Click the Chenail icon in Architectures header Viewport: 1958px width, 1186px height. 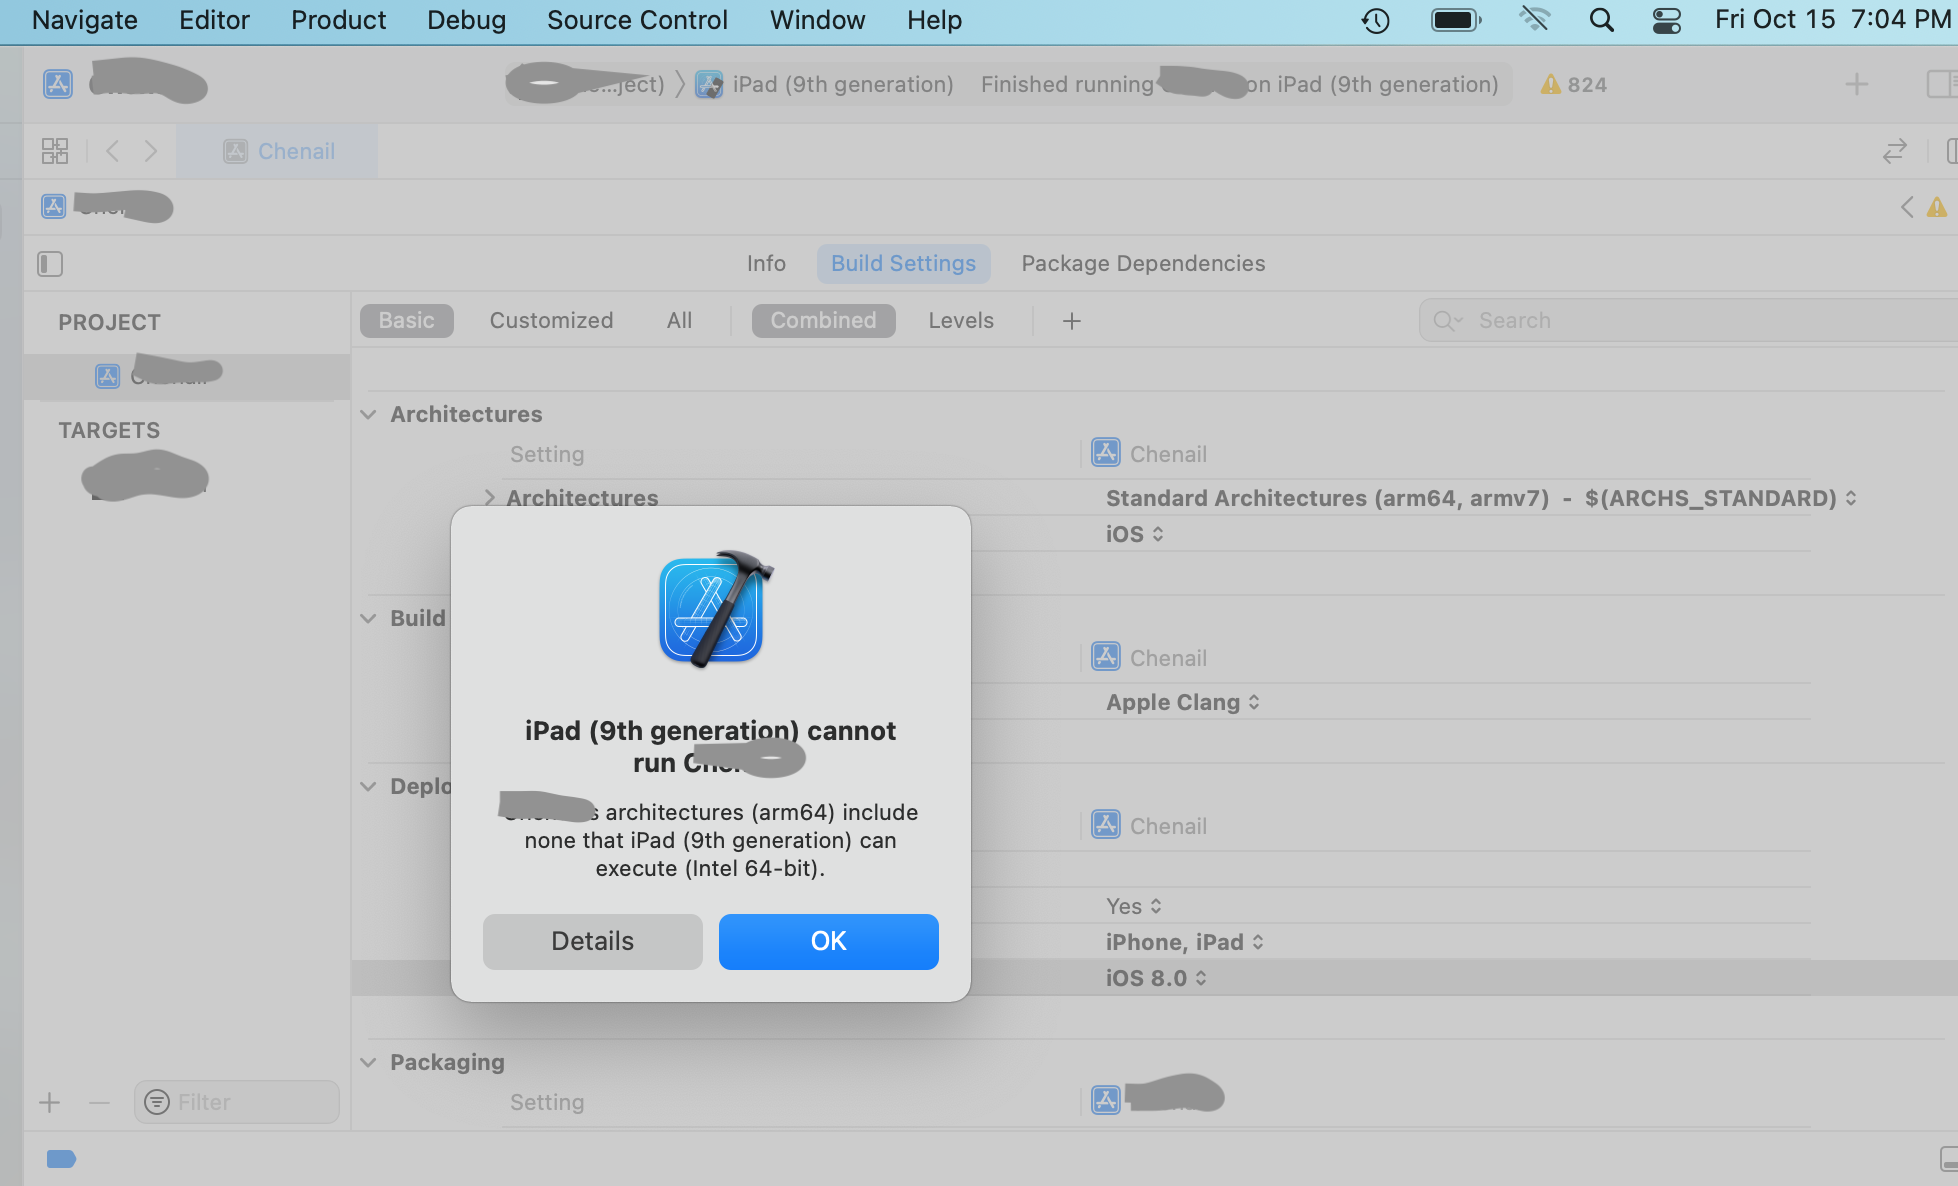(x=1105, y=453)
